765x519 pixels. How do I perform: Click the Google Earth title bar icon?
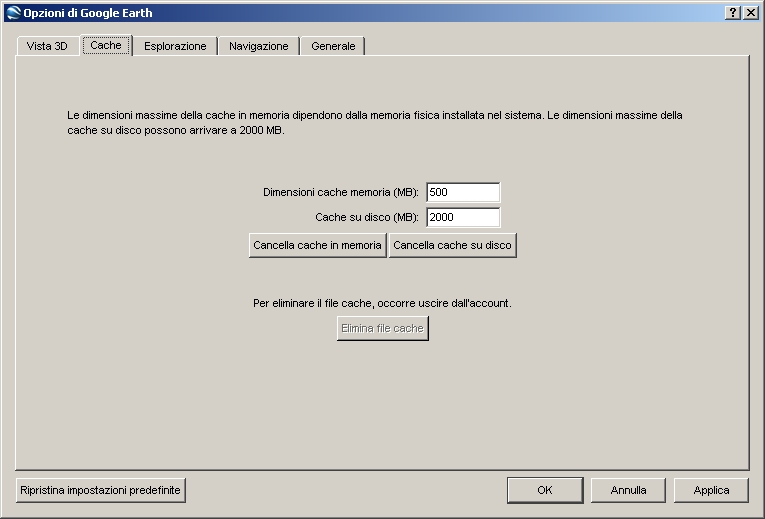14,13
